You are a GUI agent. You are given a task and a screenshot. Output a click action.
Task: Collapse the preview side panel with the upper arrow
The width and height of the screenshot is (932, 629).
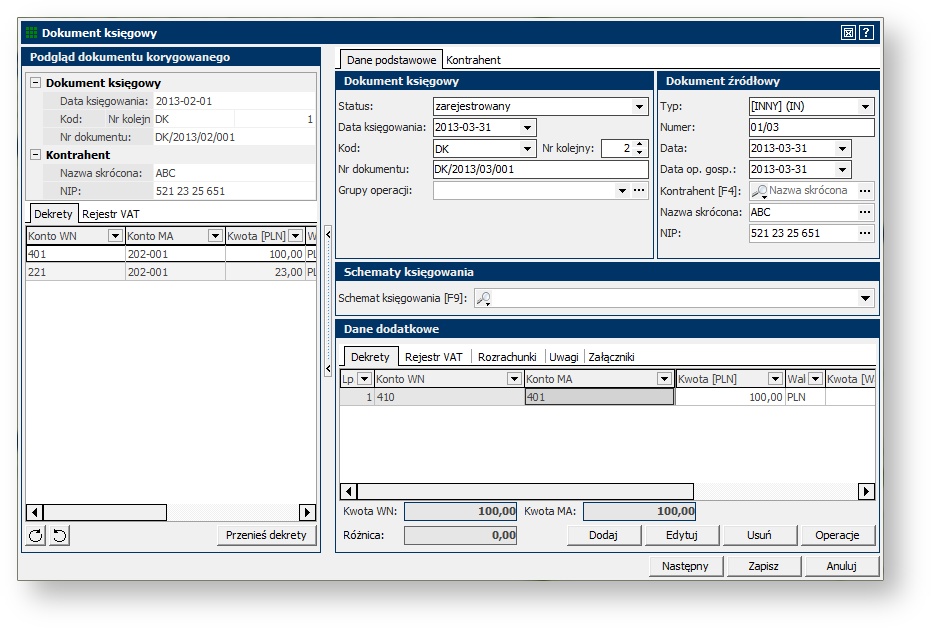(328, 234)
